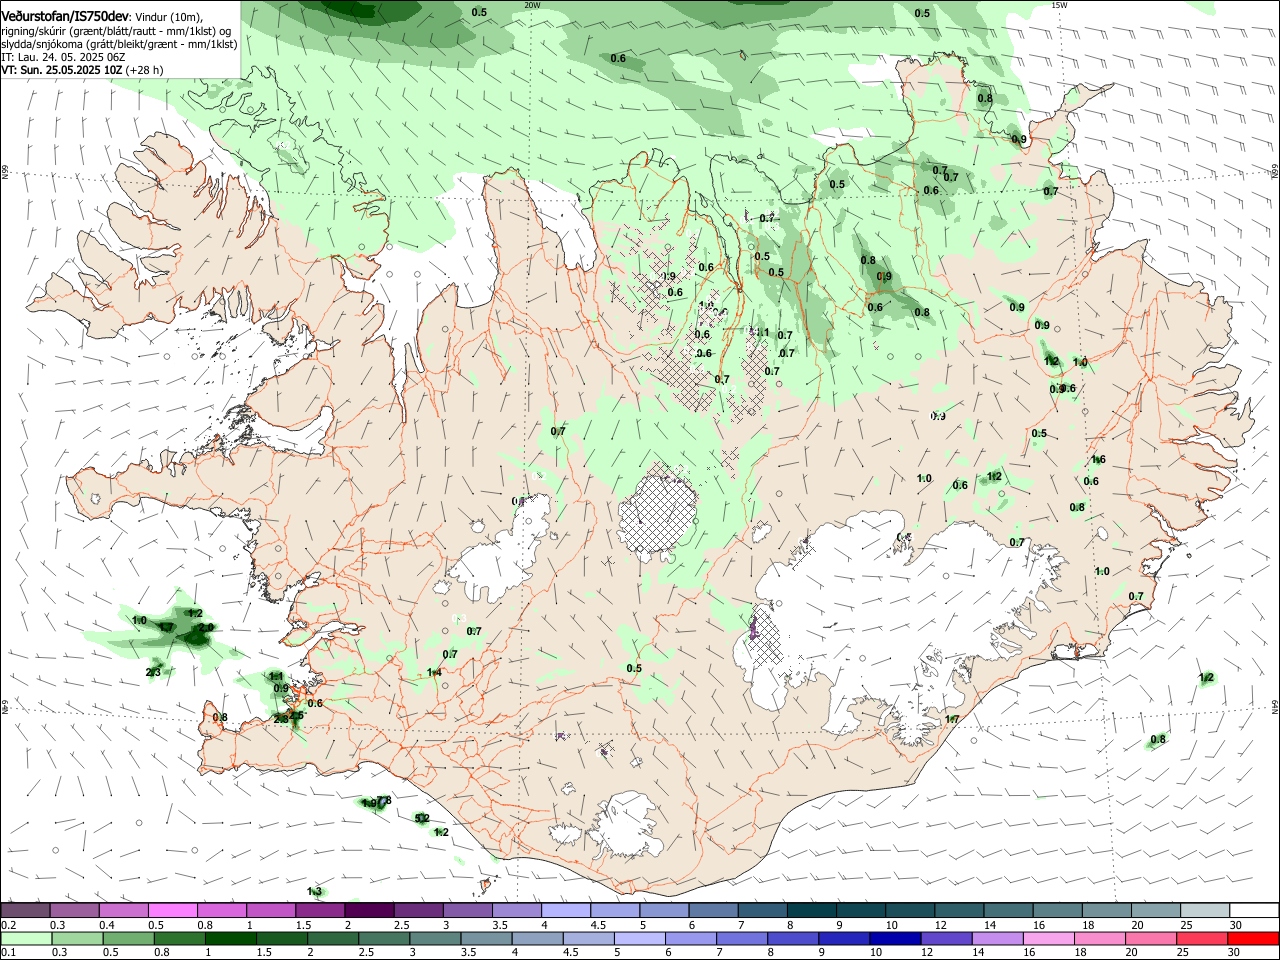Click the 'VT: Sun. 25.05.2025 10Z (+28 h)' line
The width and height of the screenshot is (1280, 960).
(82, 70)
